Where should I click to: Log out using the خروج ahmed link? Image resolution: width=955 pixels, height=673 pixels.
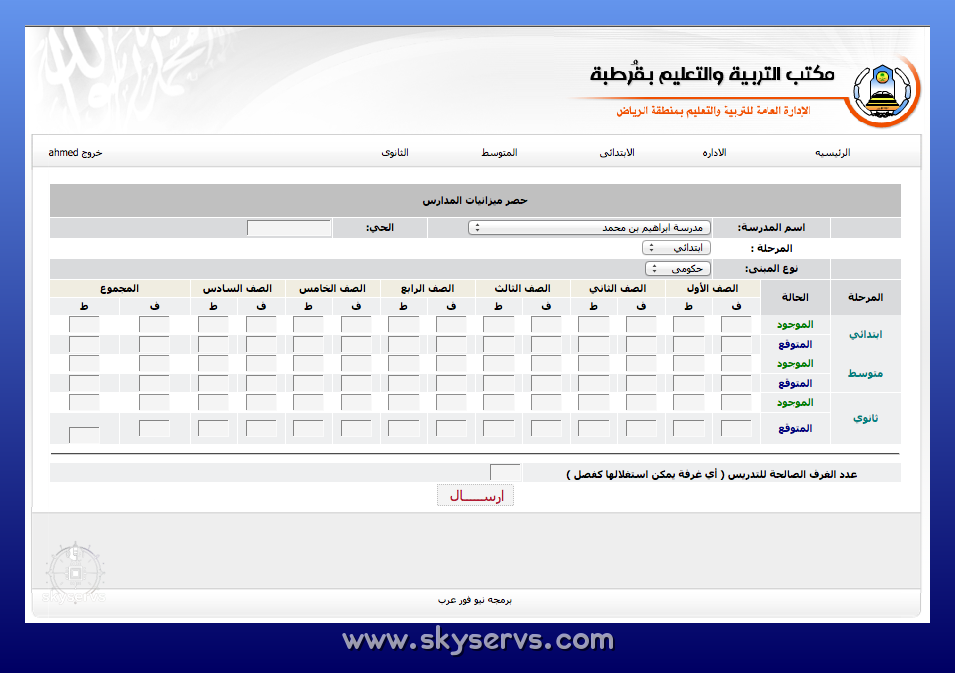(x=76, y=153)
